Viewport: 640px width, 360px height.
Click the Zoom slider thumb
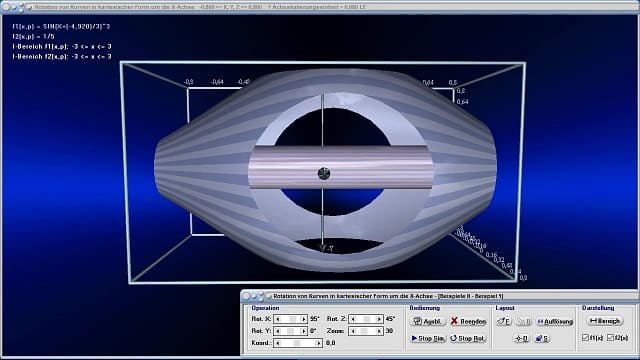tap(364, 331)
